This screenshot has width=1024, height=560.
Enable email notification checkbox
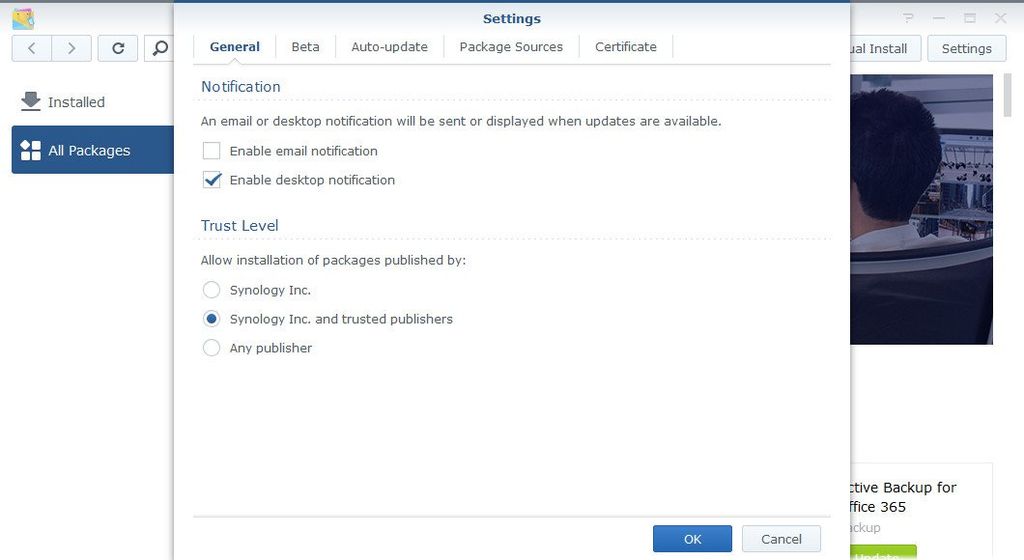pos(212,151)
